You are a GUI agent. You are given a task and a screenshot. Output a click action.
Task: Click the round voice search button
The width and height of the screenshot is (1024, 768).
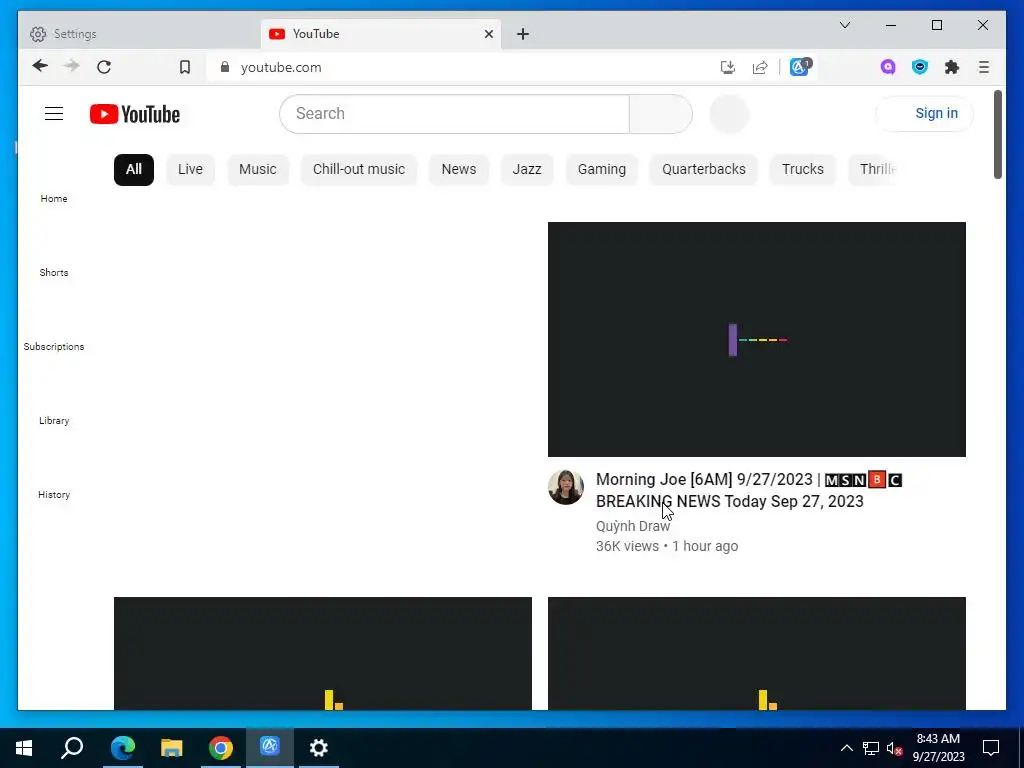(x=729, y=114)
